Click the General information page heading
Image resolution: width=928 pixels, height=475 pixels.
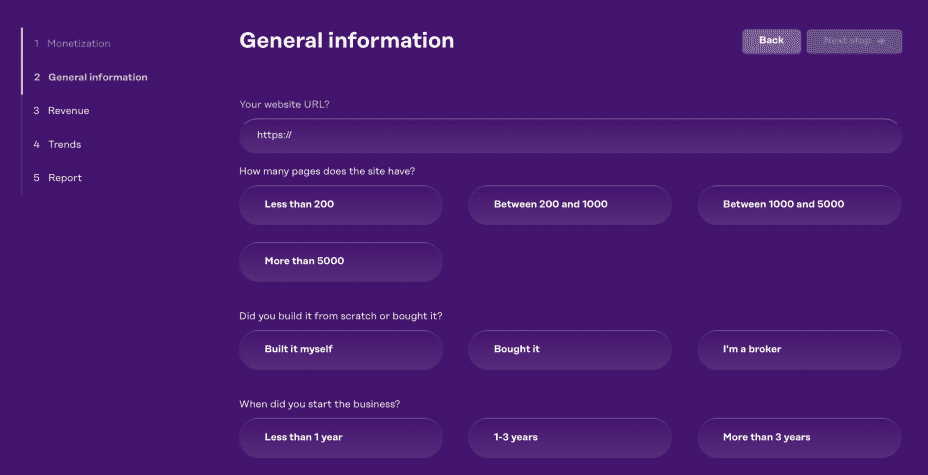(346, 41)
